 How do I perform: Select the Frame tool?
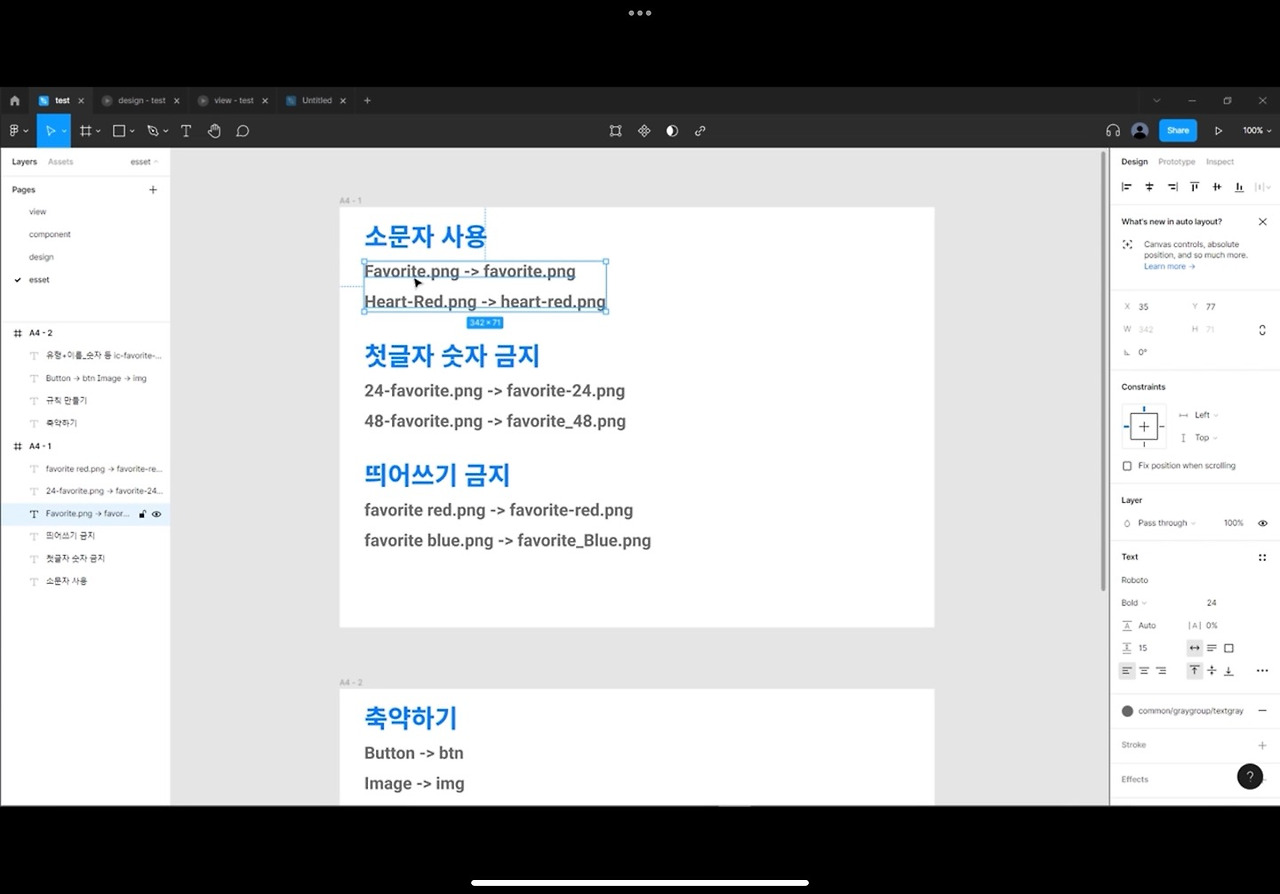(86, 131)
